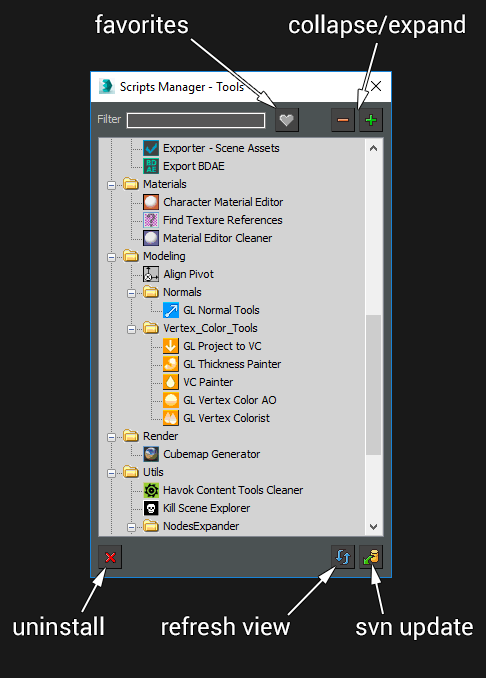Image resolution: width=486 pixels, height=678 pixels.
Task: Collapse the Normals subfolder
Action: click(x=131, y=294)
